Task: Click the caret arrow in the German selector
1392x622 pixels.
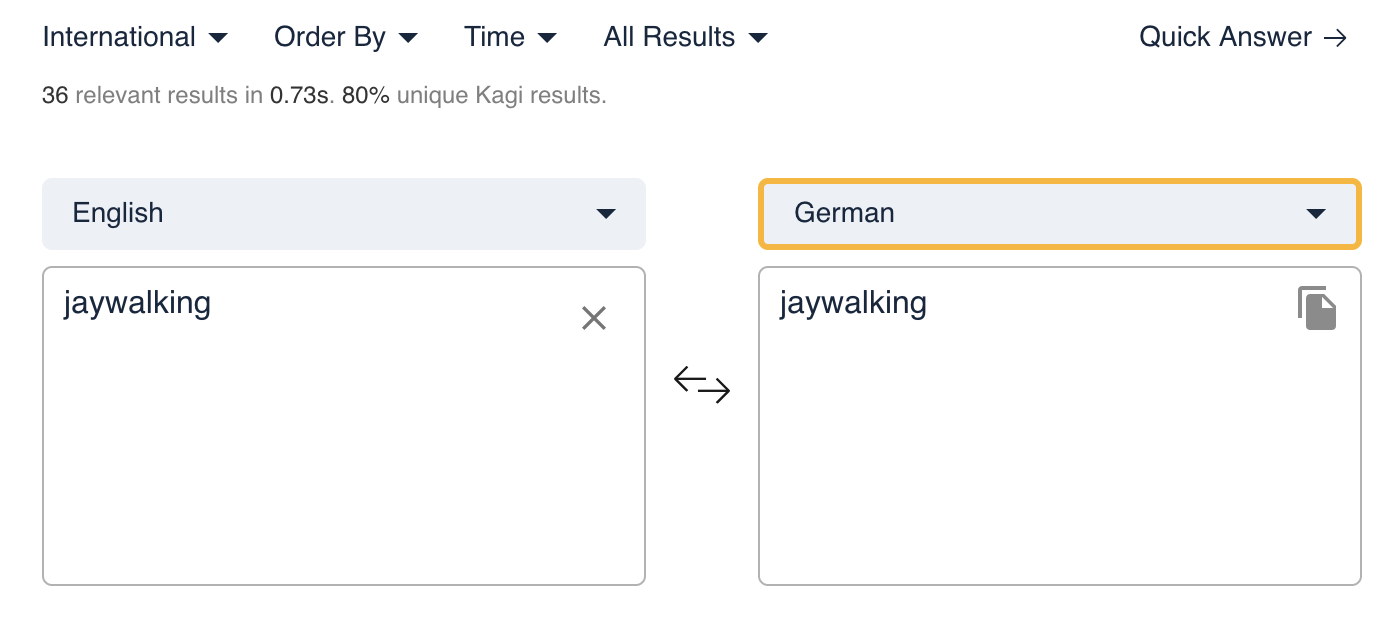Action: coord(1316,214)
